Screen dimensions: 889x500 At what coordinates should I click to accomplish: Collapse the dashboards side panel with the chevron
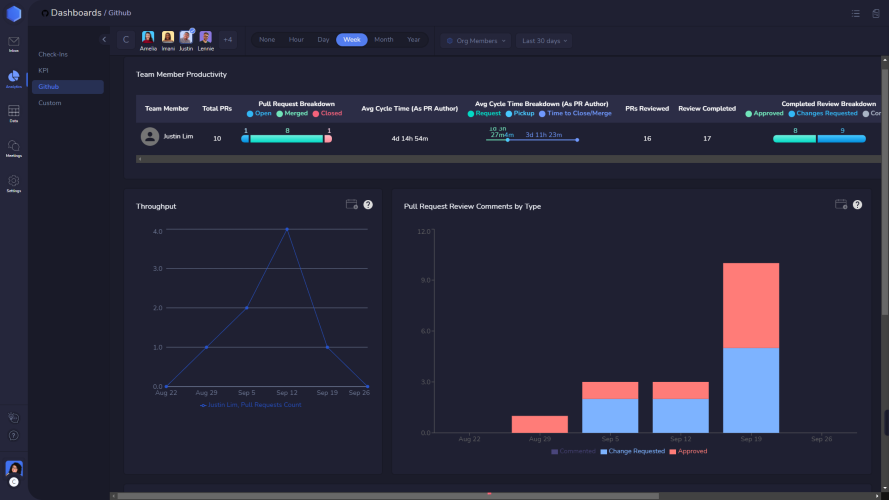pyautogui.click(x=104, y=39)
